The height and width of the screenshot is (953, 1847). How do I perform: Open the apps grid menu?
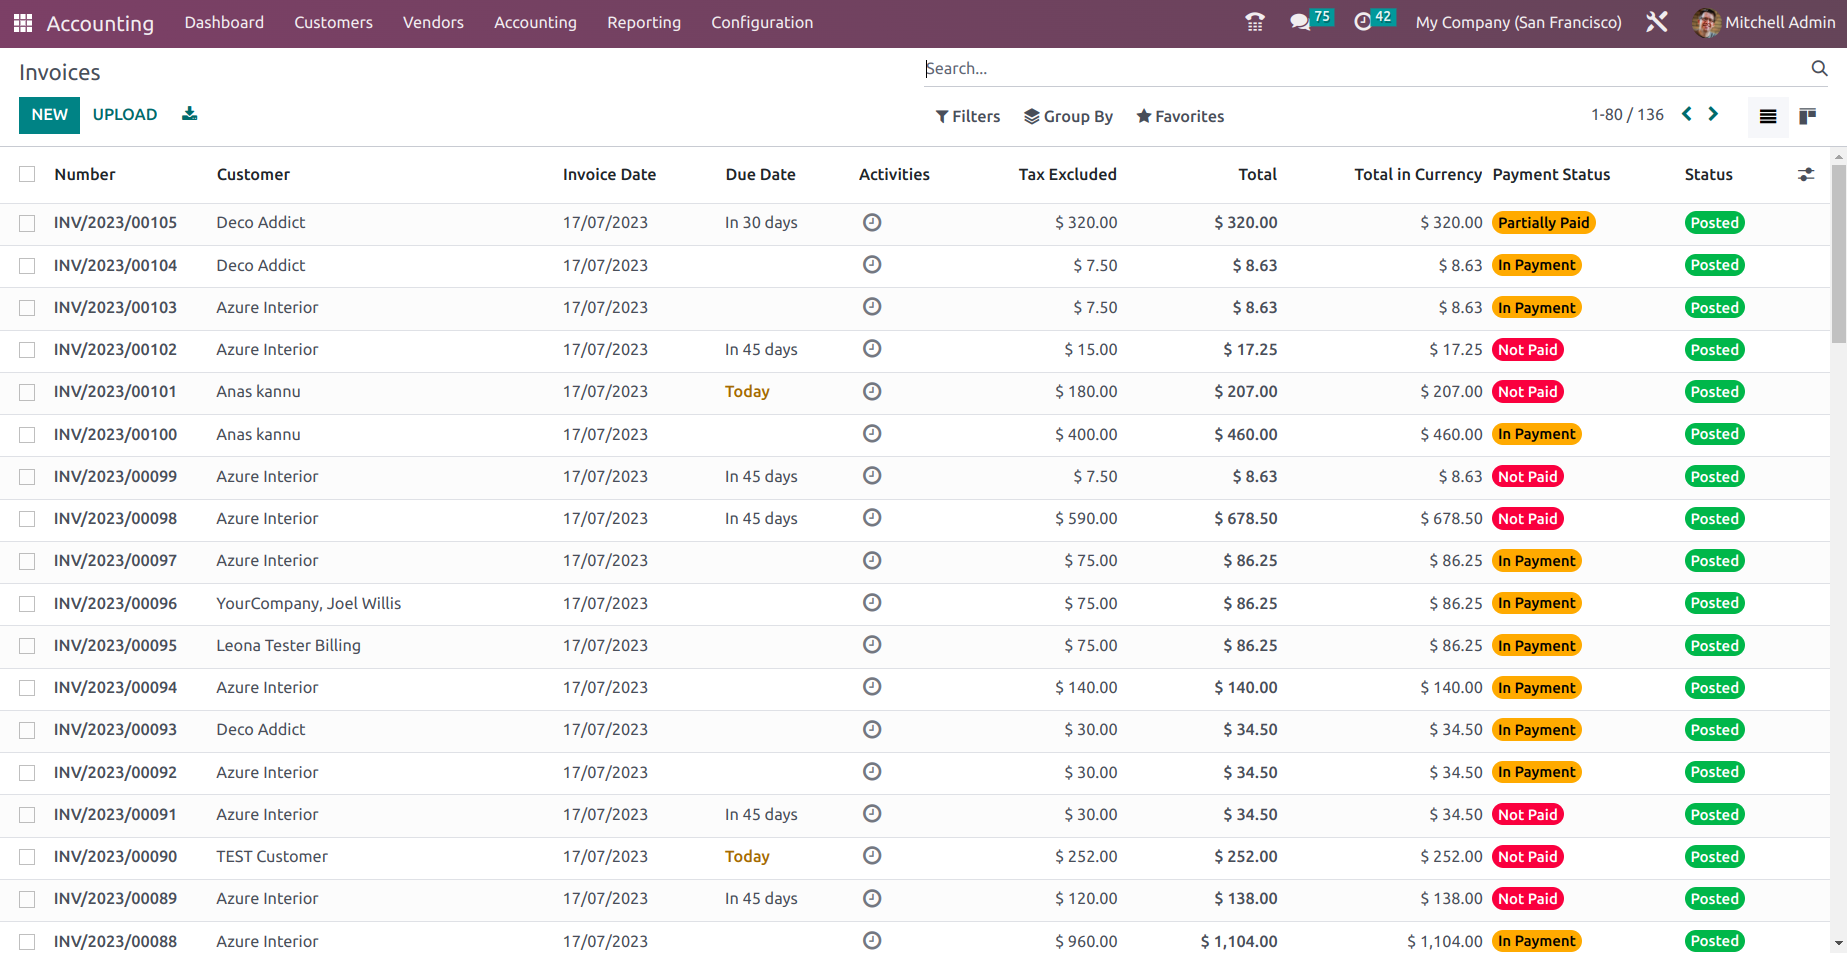21,22
